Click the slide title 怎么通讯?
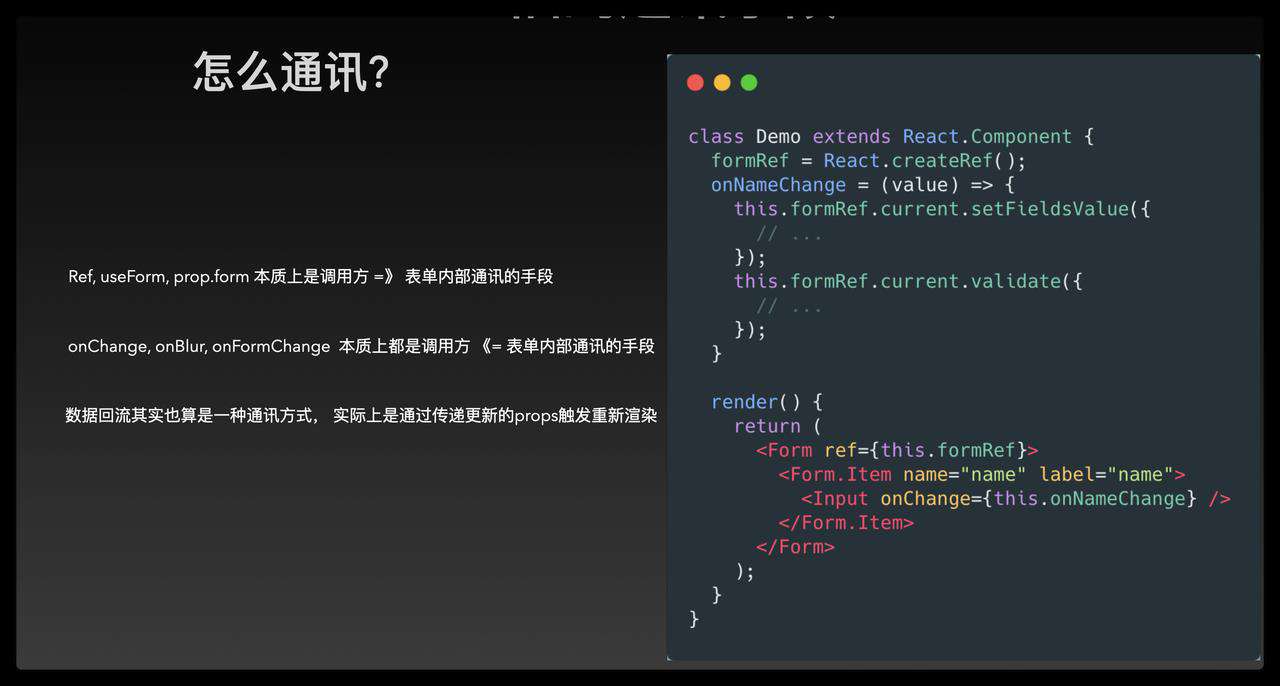 click(291, 73)
